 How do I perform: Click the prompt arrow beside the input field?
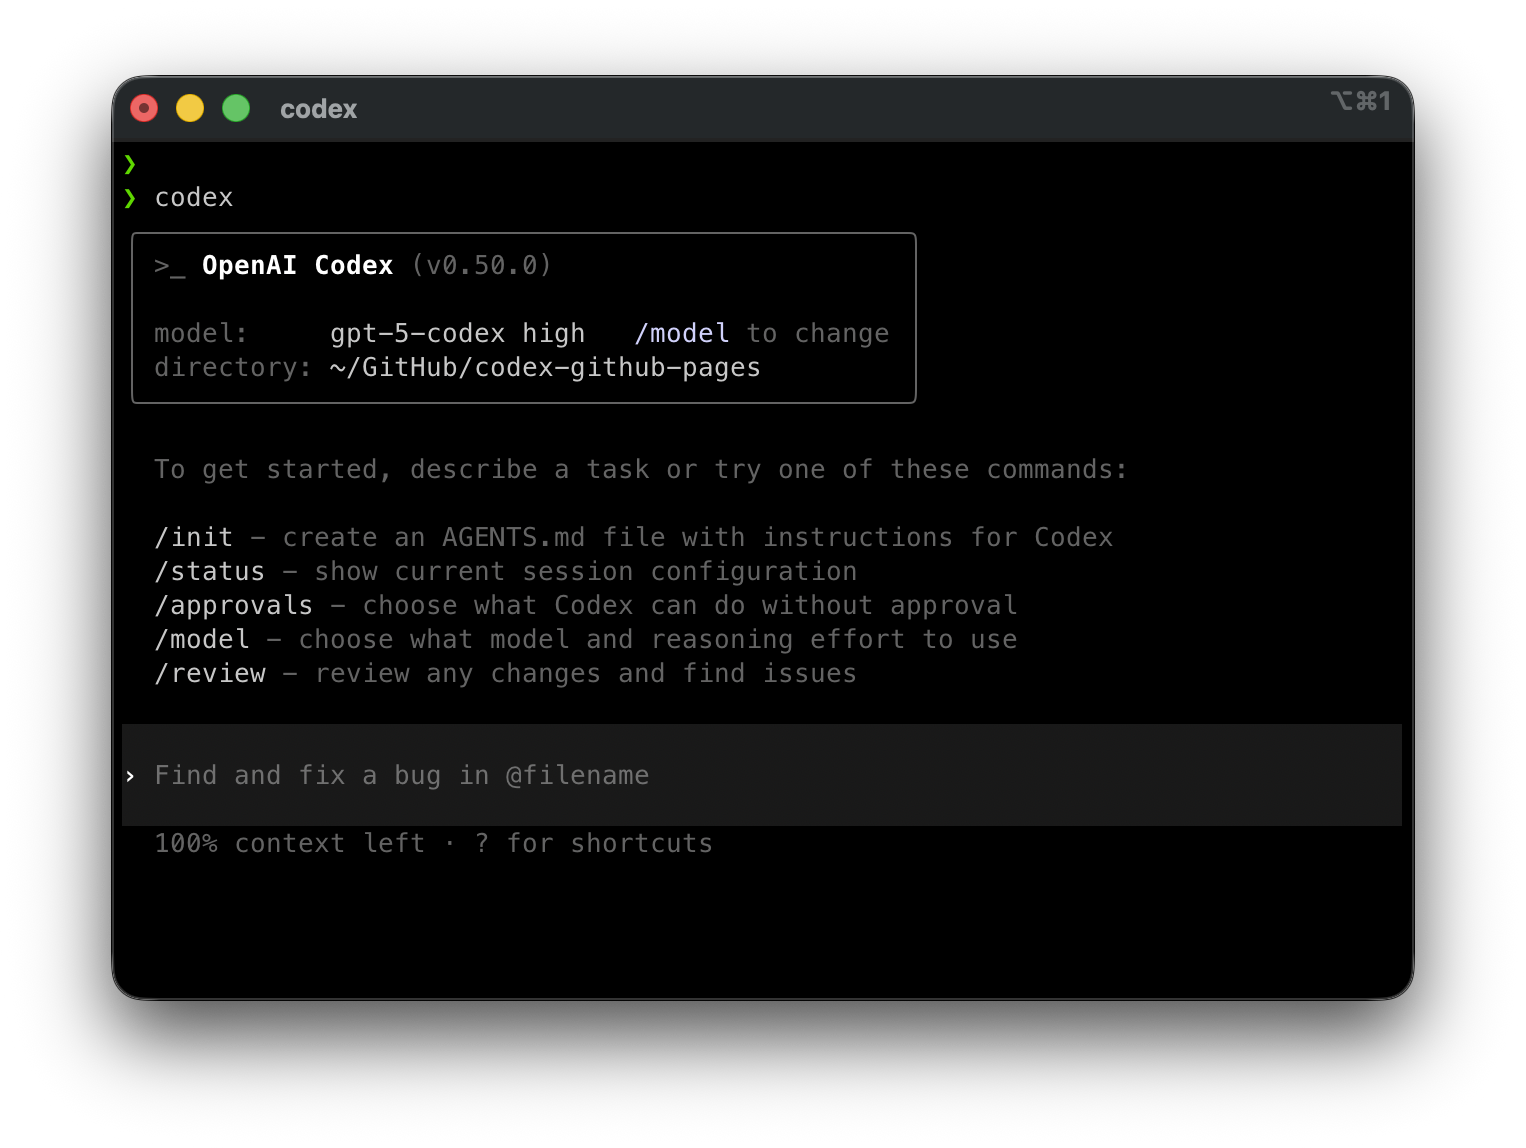(x=131, y=775)
